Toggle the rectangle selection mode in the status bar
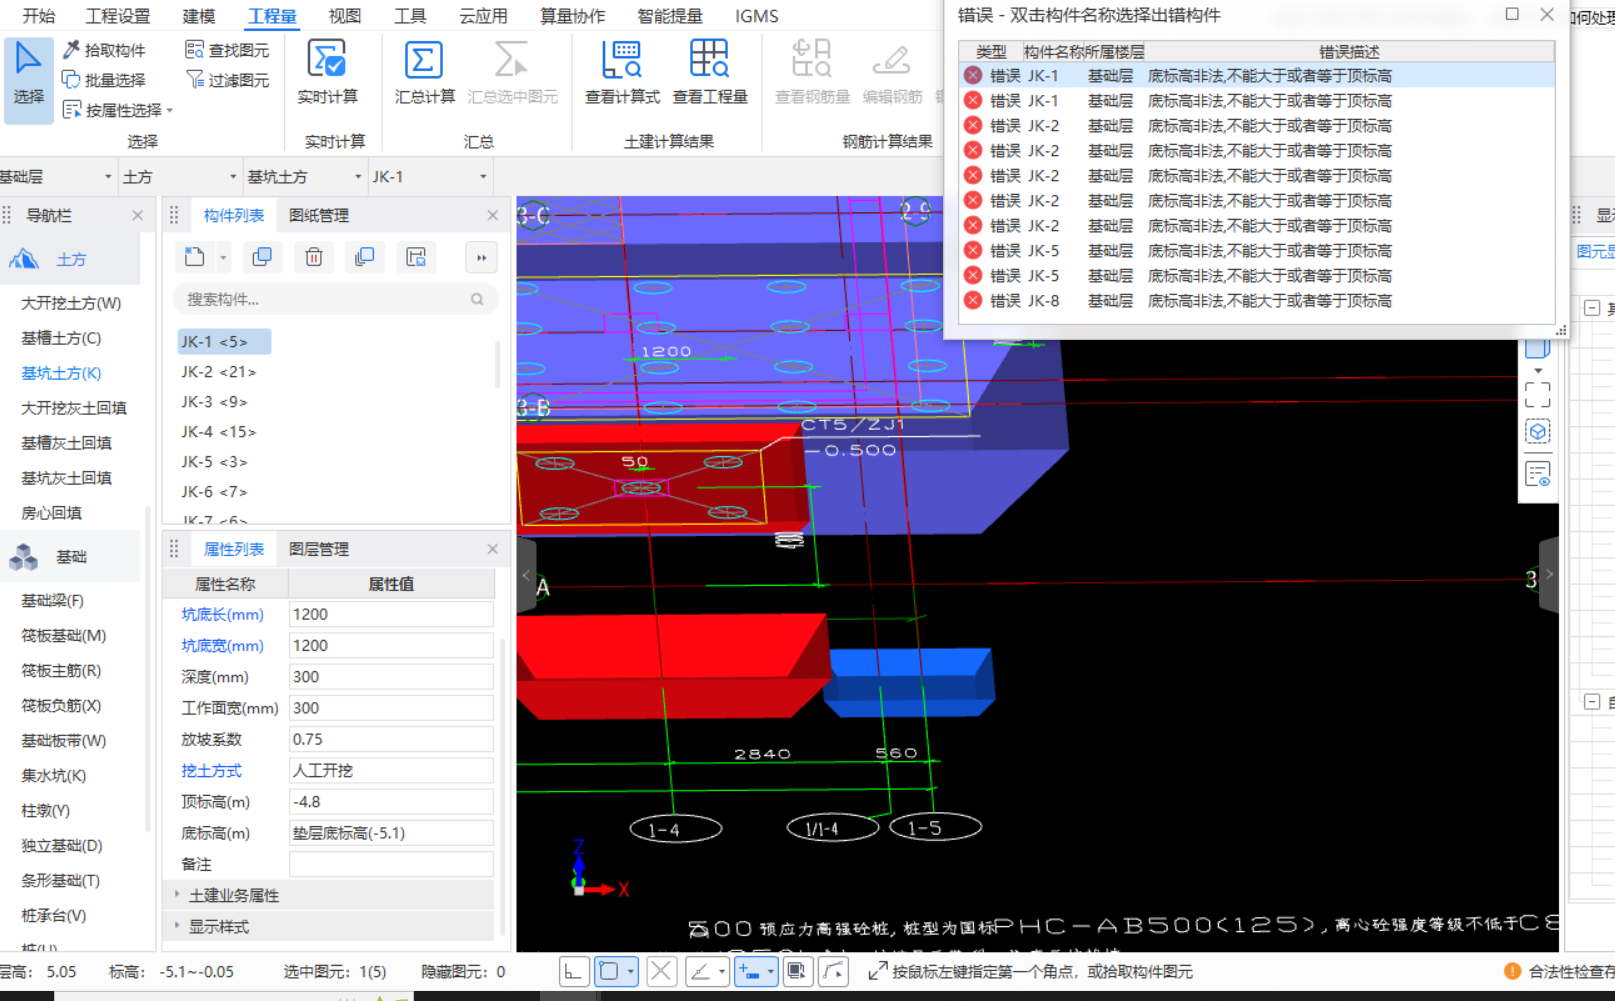The width and height of the screenshot is (1615, 1001). click(608, 971)
